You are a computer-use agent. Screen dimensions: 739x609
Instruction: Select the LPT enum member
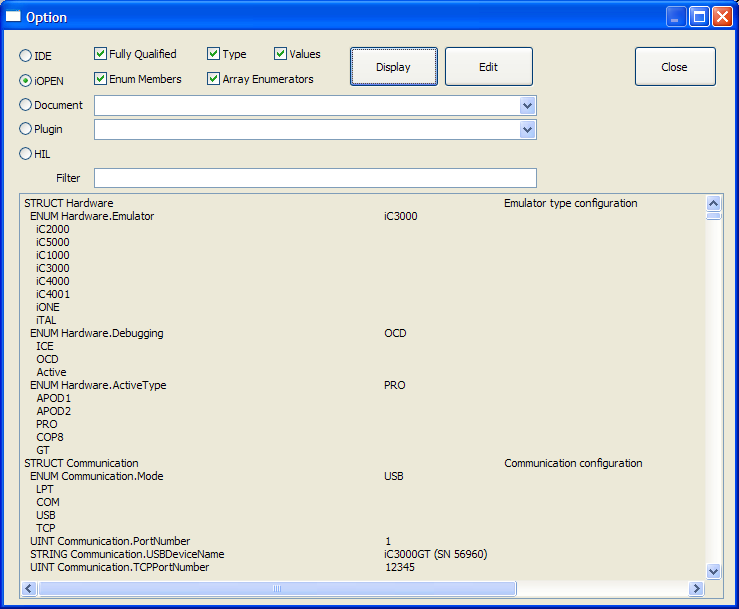tap(45, 489)
